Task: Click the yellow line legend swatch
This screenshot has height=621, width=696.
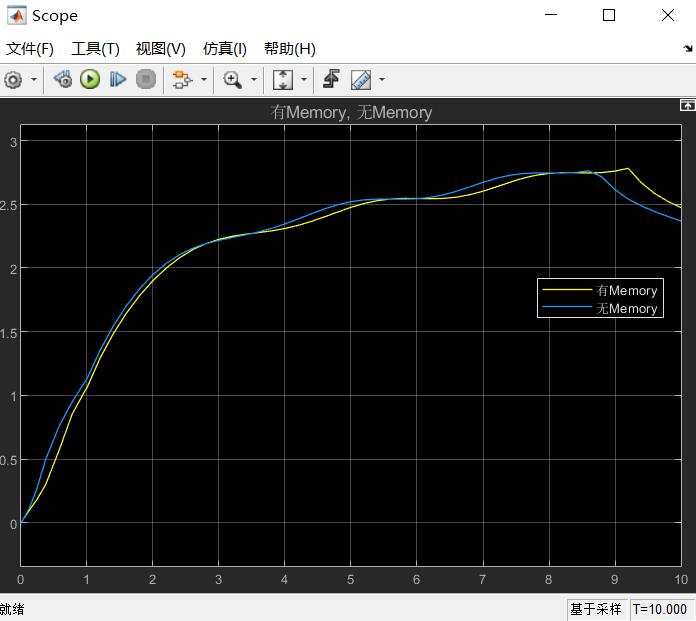Action: coord(567,290)
